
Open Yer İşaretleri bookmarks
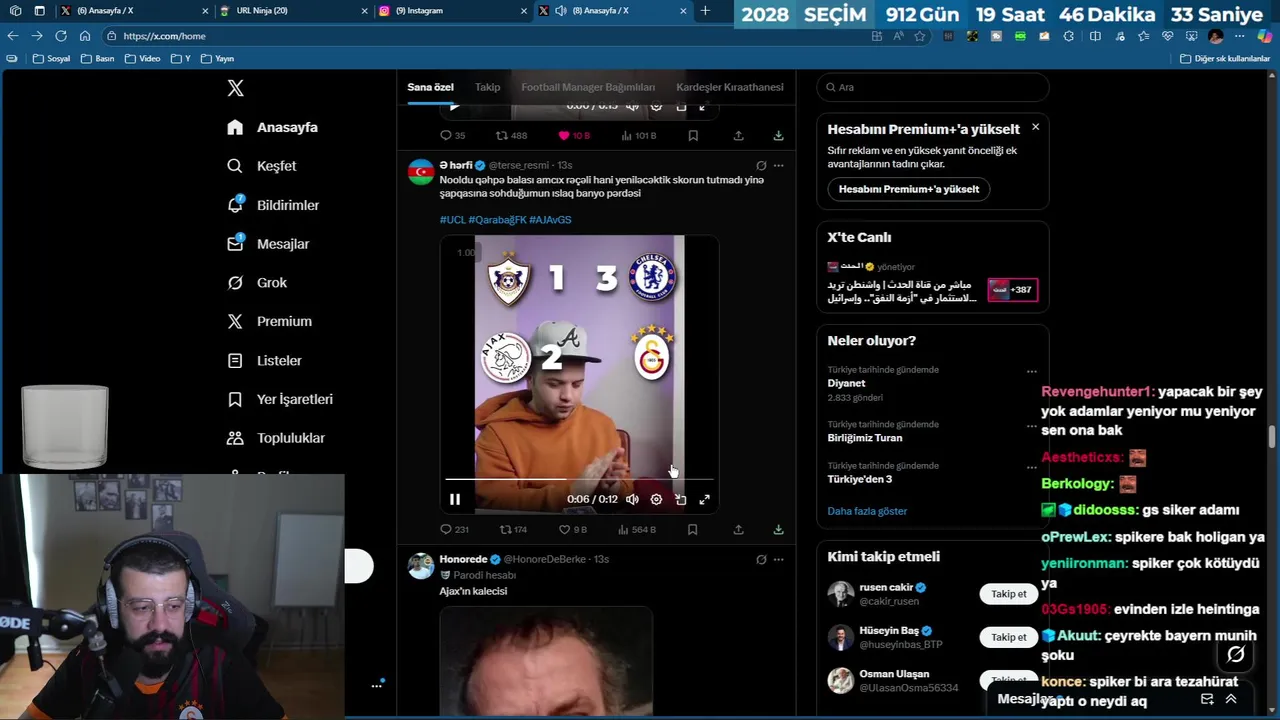click(x=280, y=399)
